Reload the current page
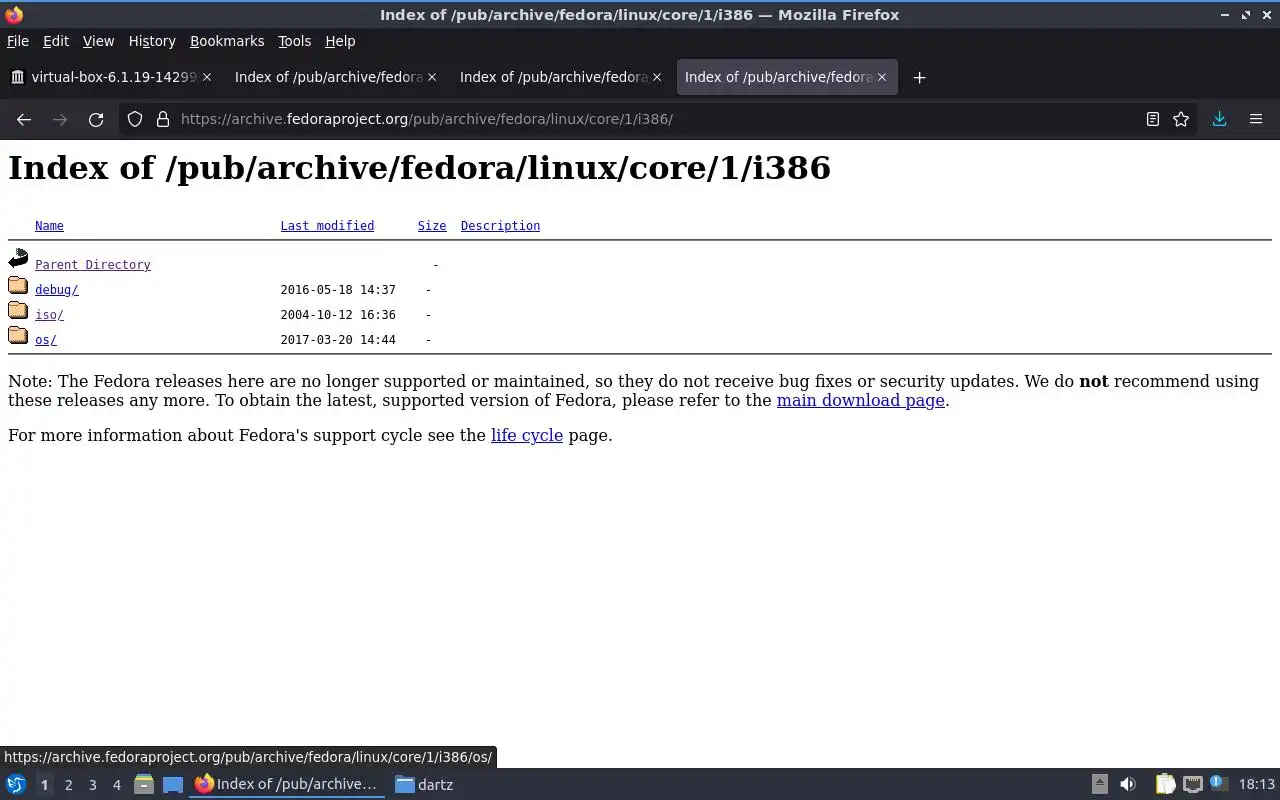 96,119
